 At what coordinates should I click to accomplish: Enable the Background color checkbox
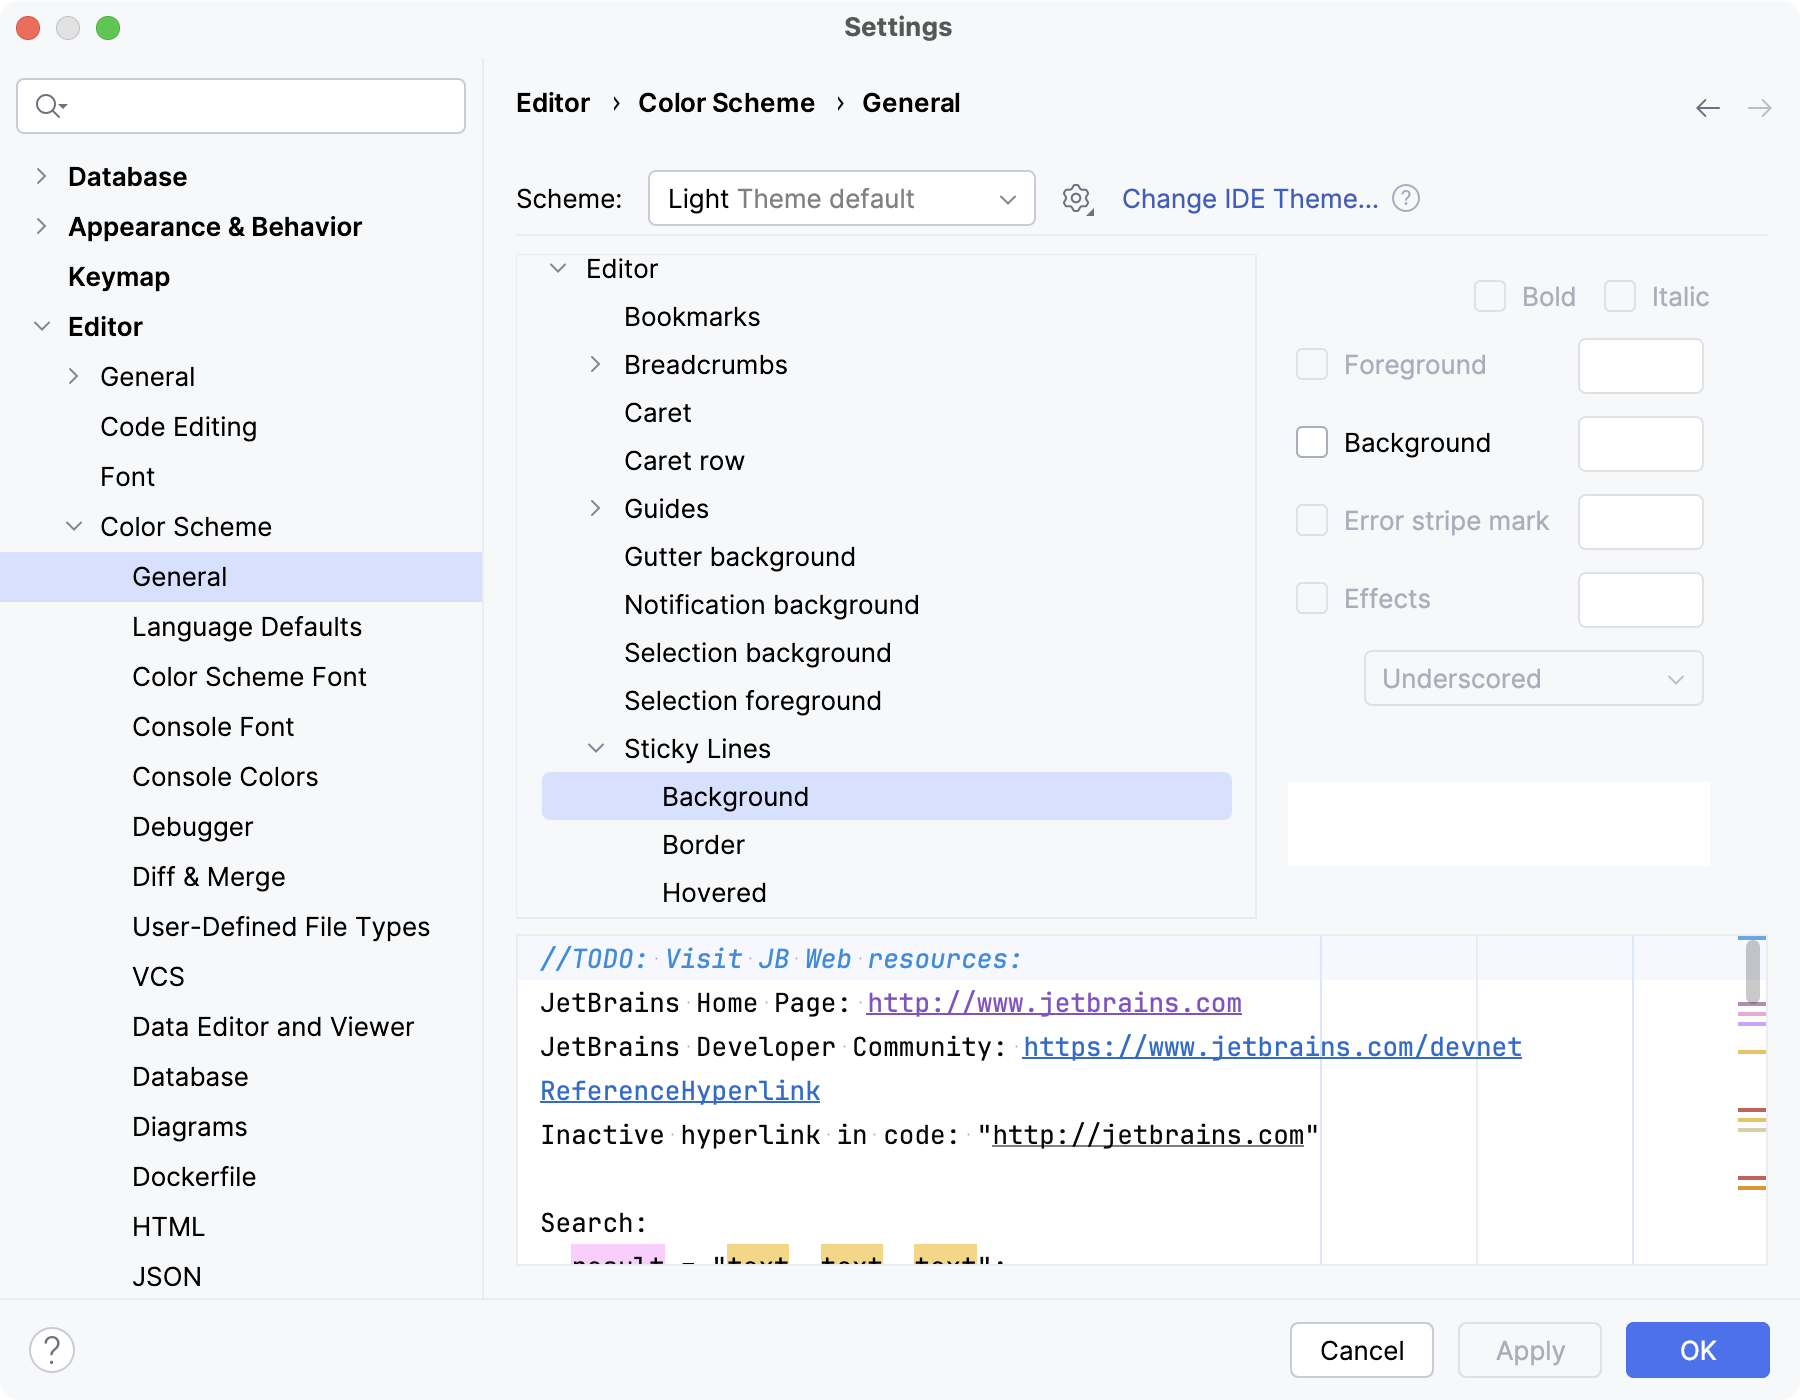(1312, 443)
